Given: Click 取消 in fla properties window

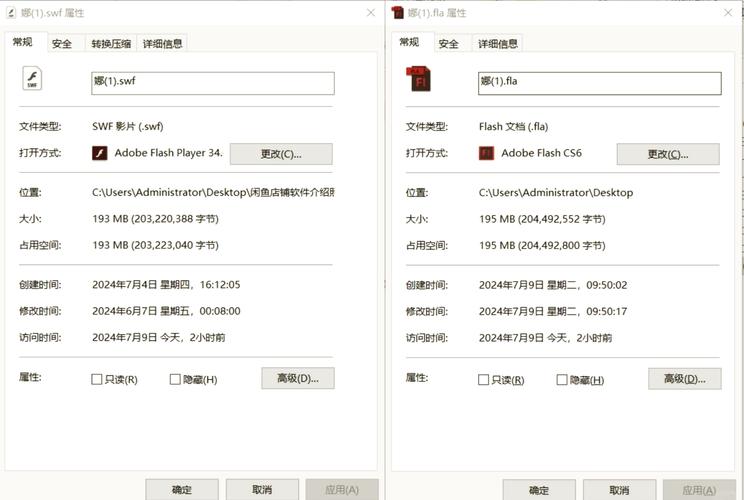Looking at the screenshot, I should point(619,490).
